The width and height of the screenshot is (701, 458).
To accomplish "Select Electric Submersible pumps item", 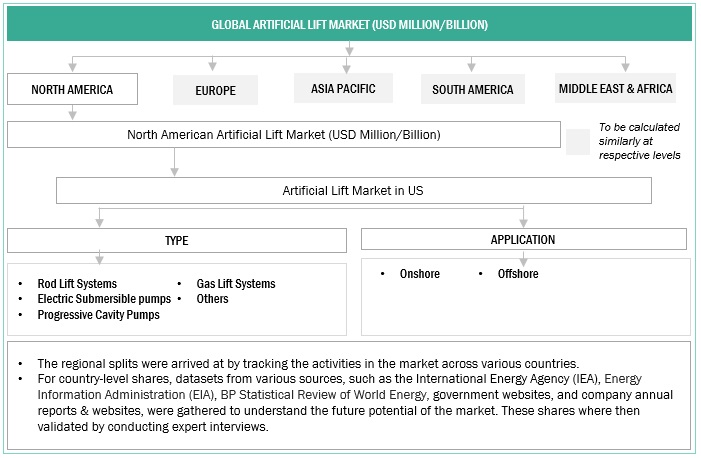I will pos(104,299).
